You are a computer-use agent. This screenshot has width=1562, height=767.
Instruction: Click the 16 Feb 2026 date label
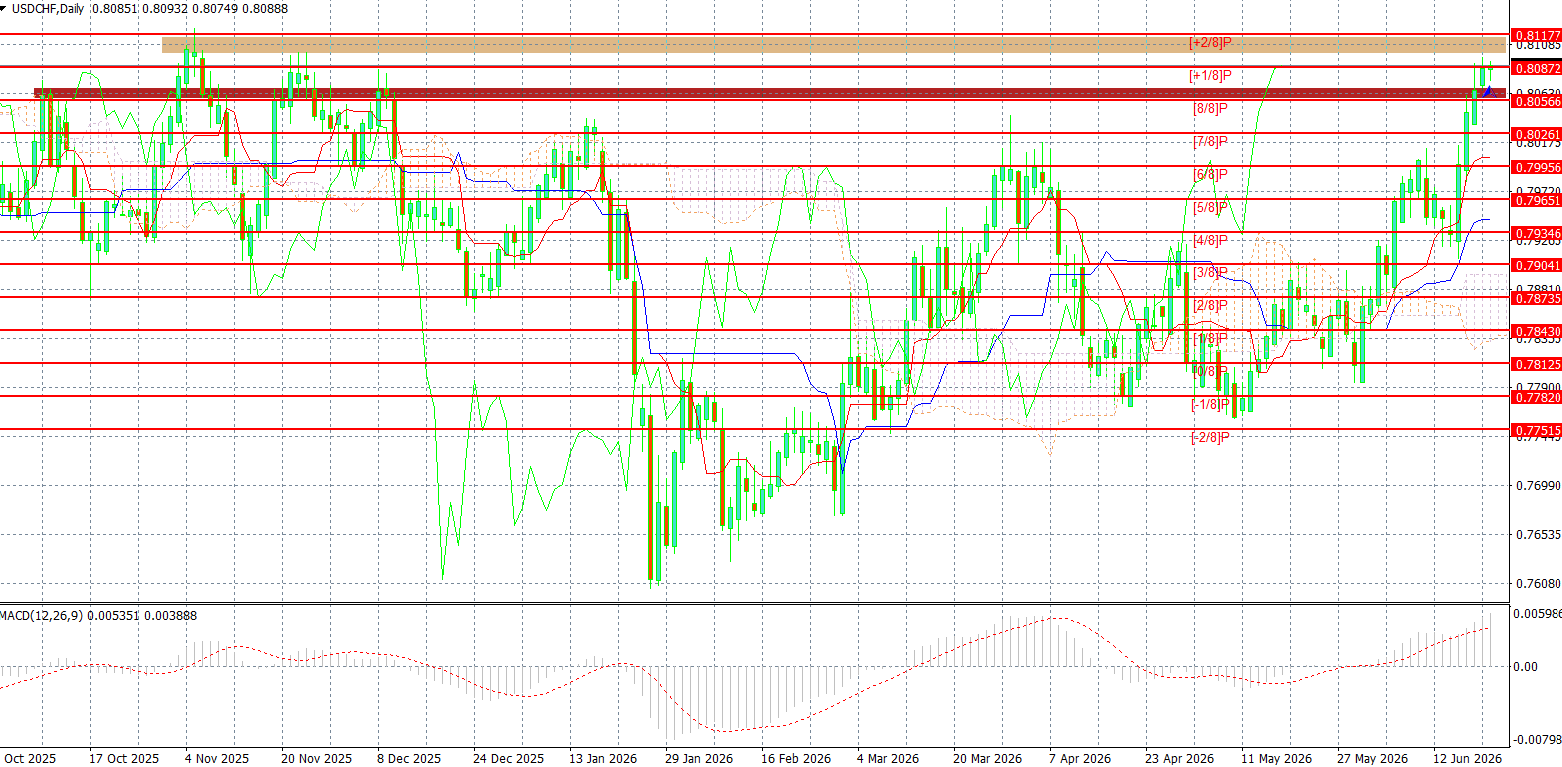pyautogui.click(x=796, y=759)
